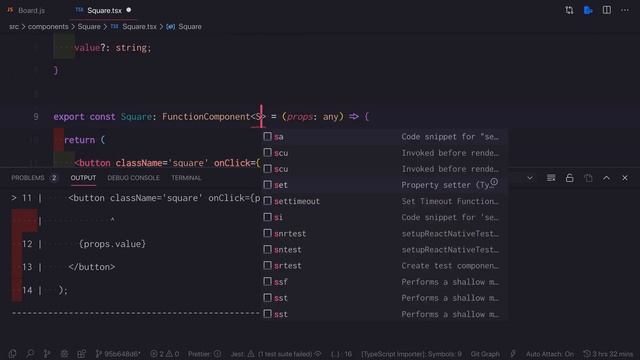Click the 3 hrs 32 mins time tracker
This screenshot has width=640, height=360.
(x=608, y=354)
